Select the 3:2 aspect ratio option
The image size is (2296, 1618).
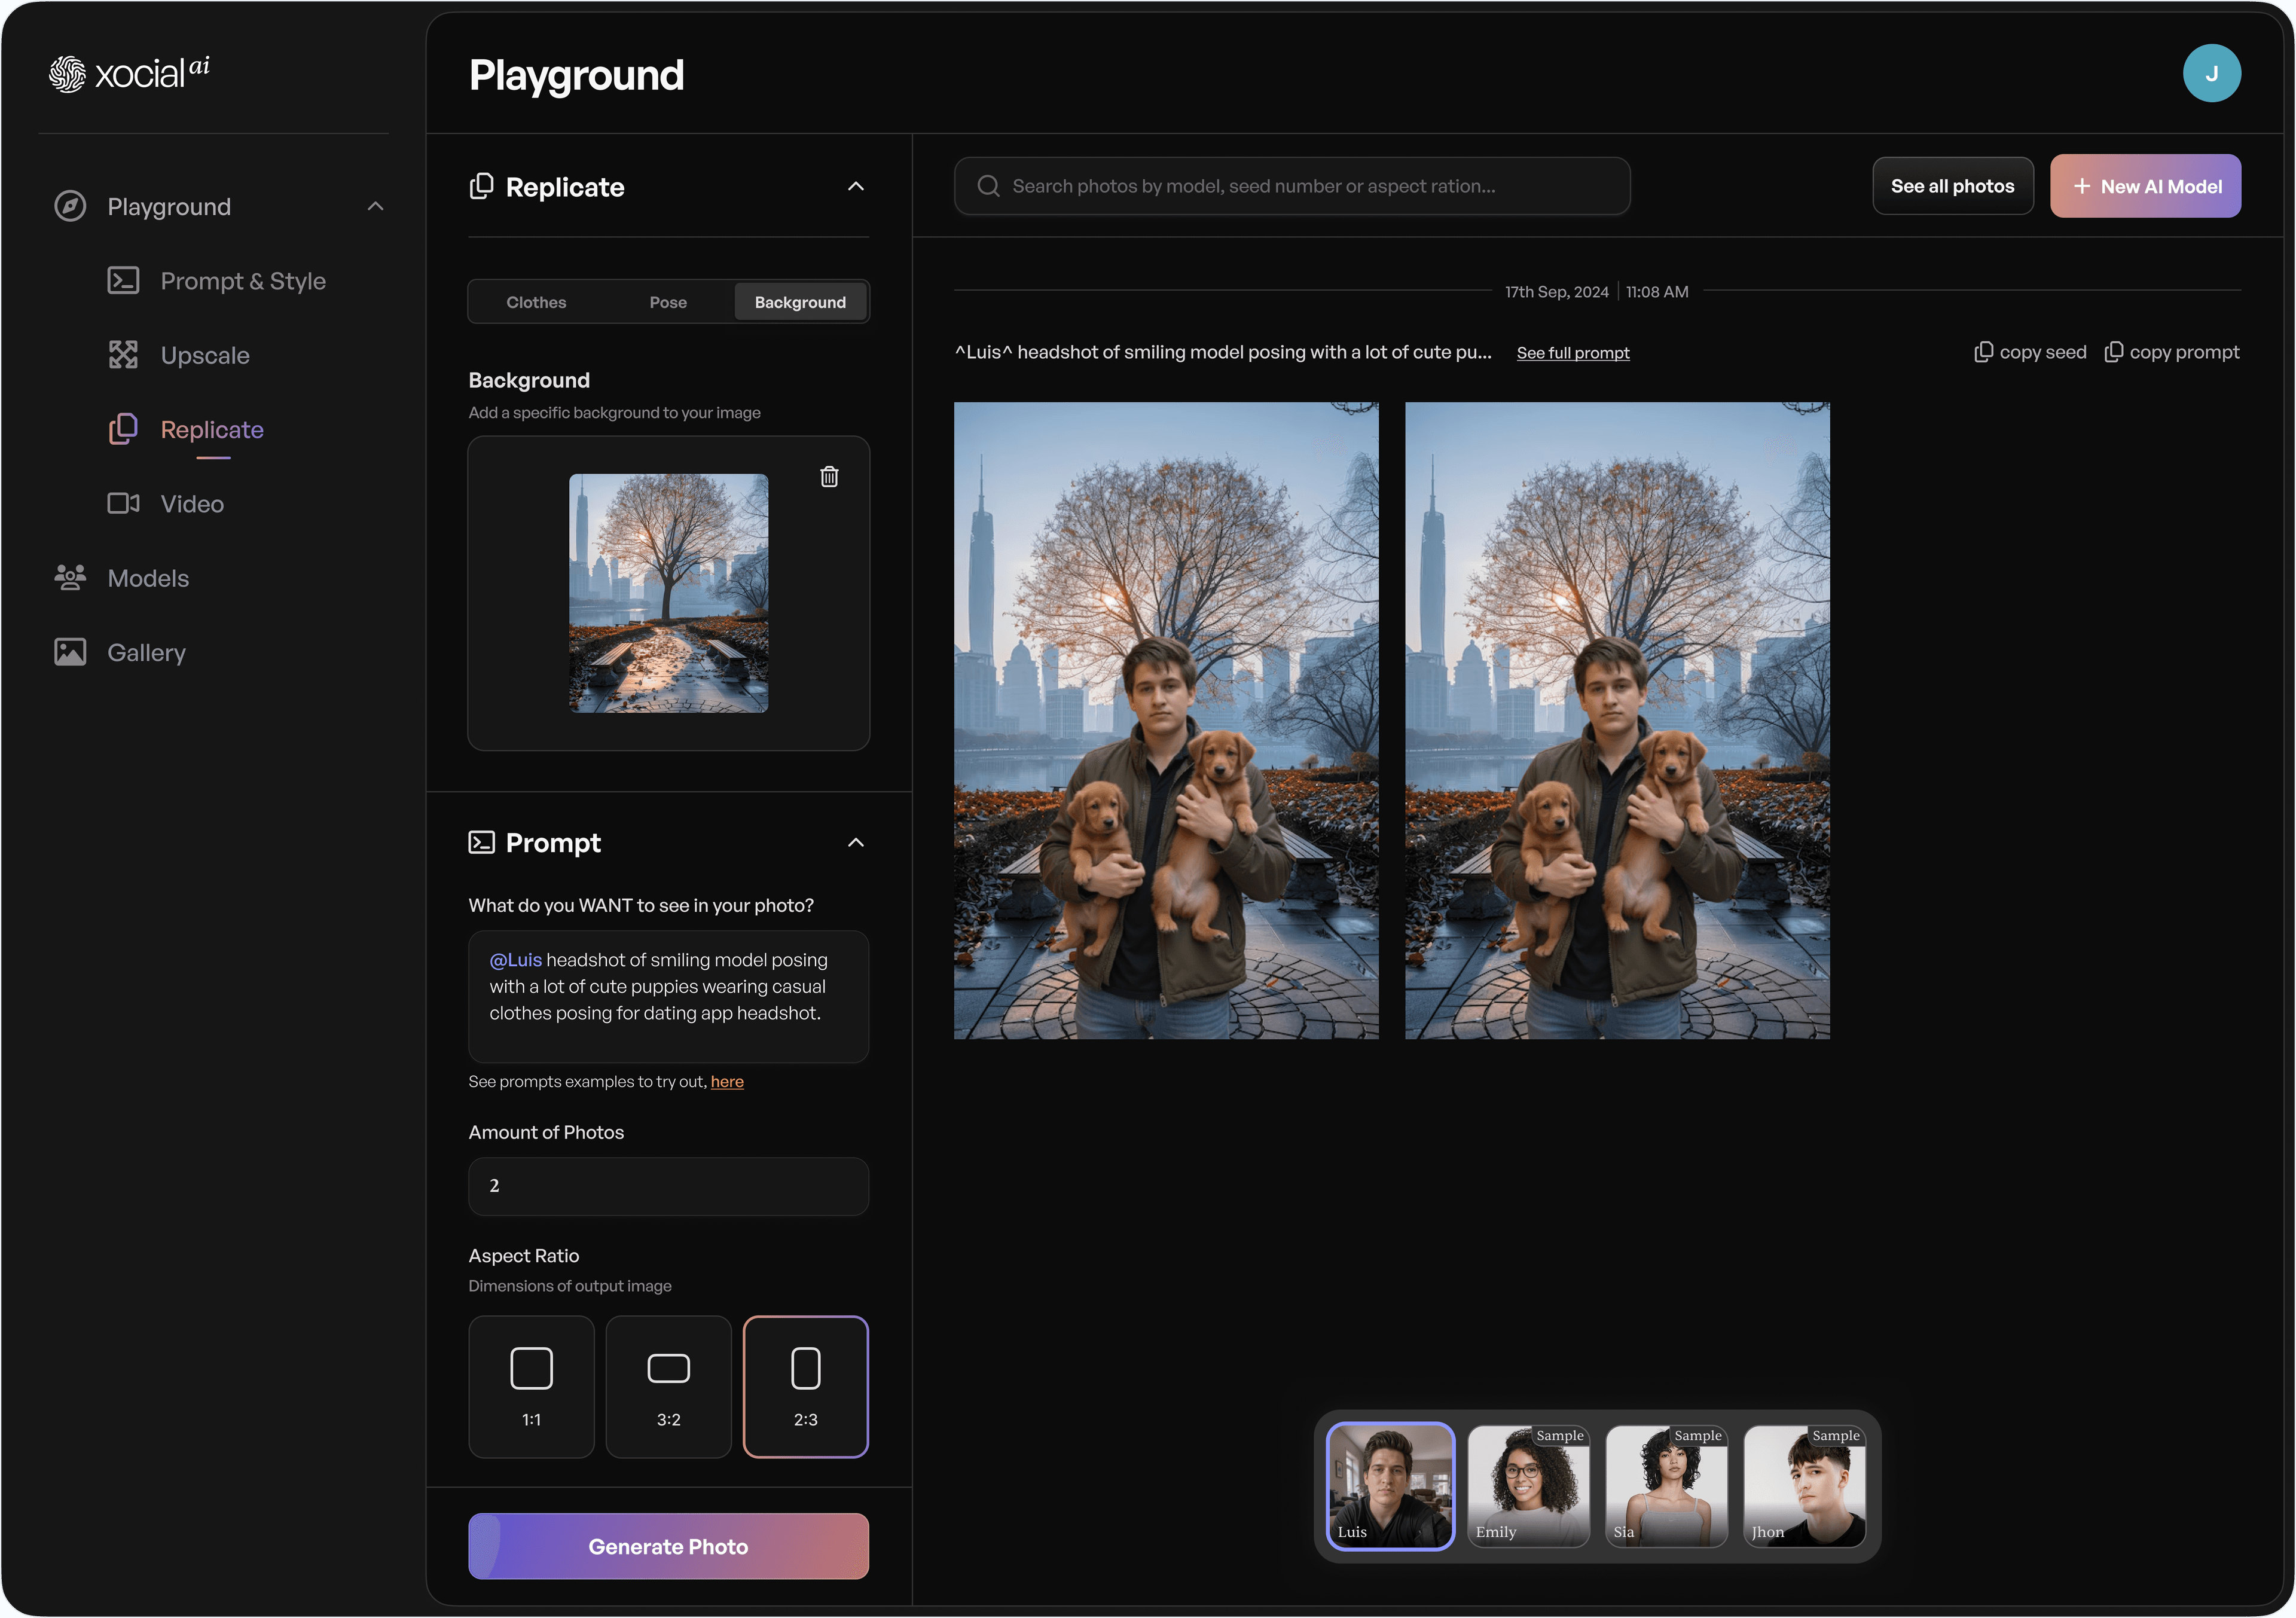click(668, 1386)
